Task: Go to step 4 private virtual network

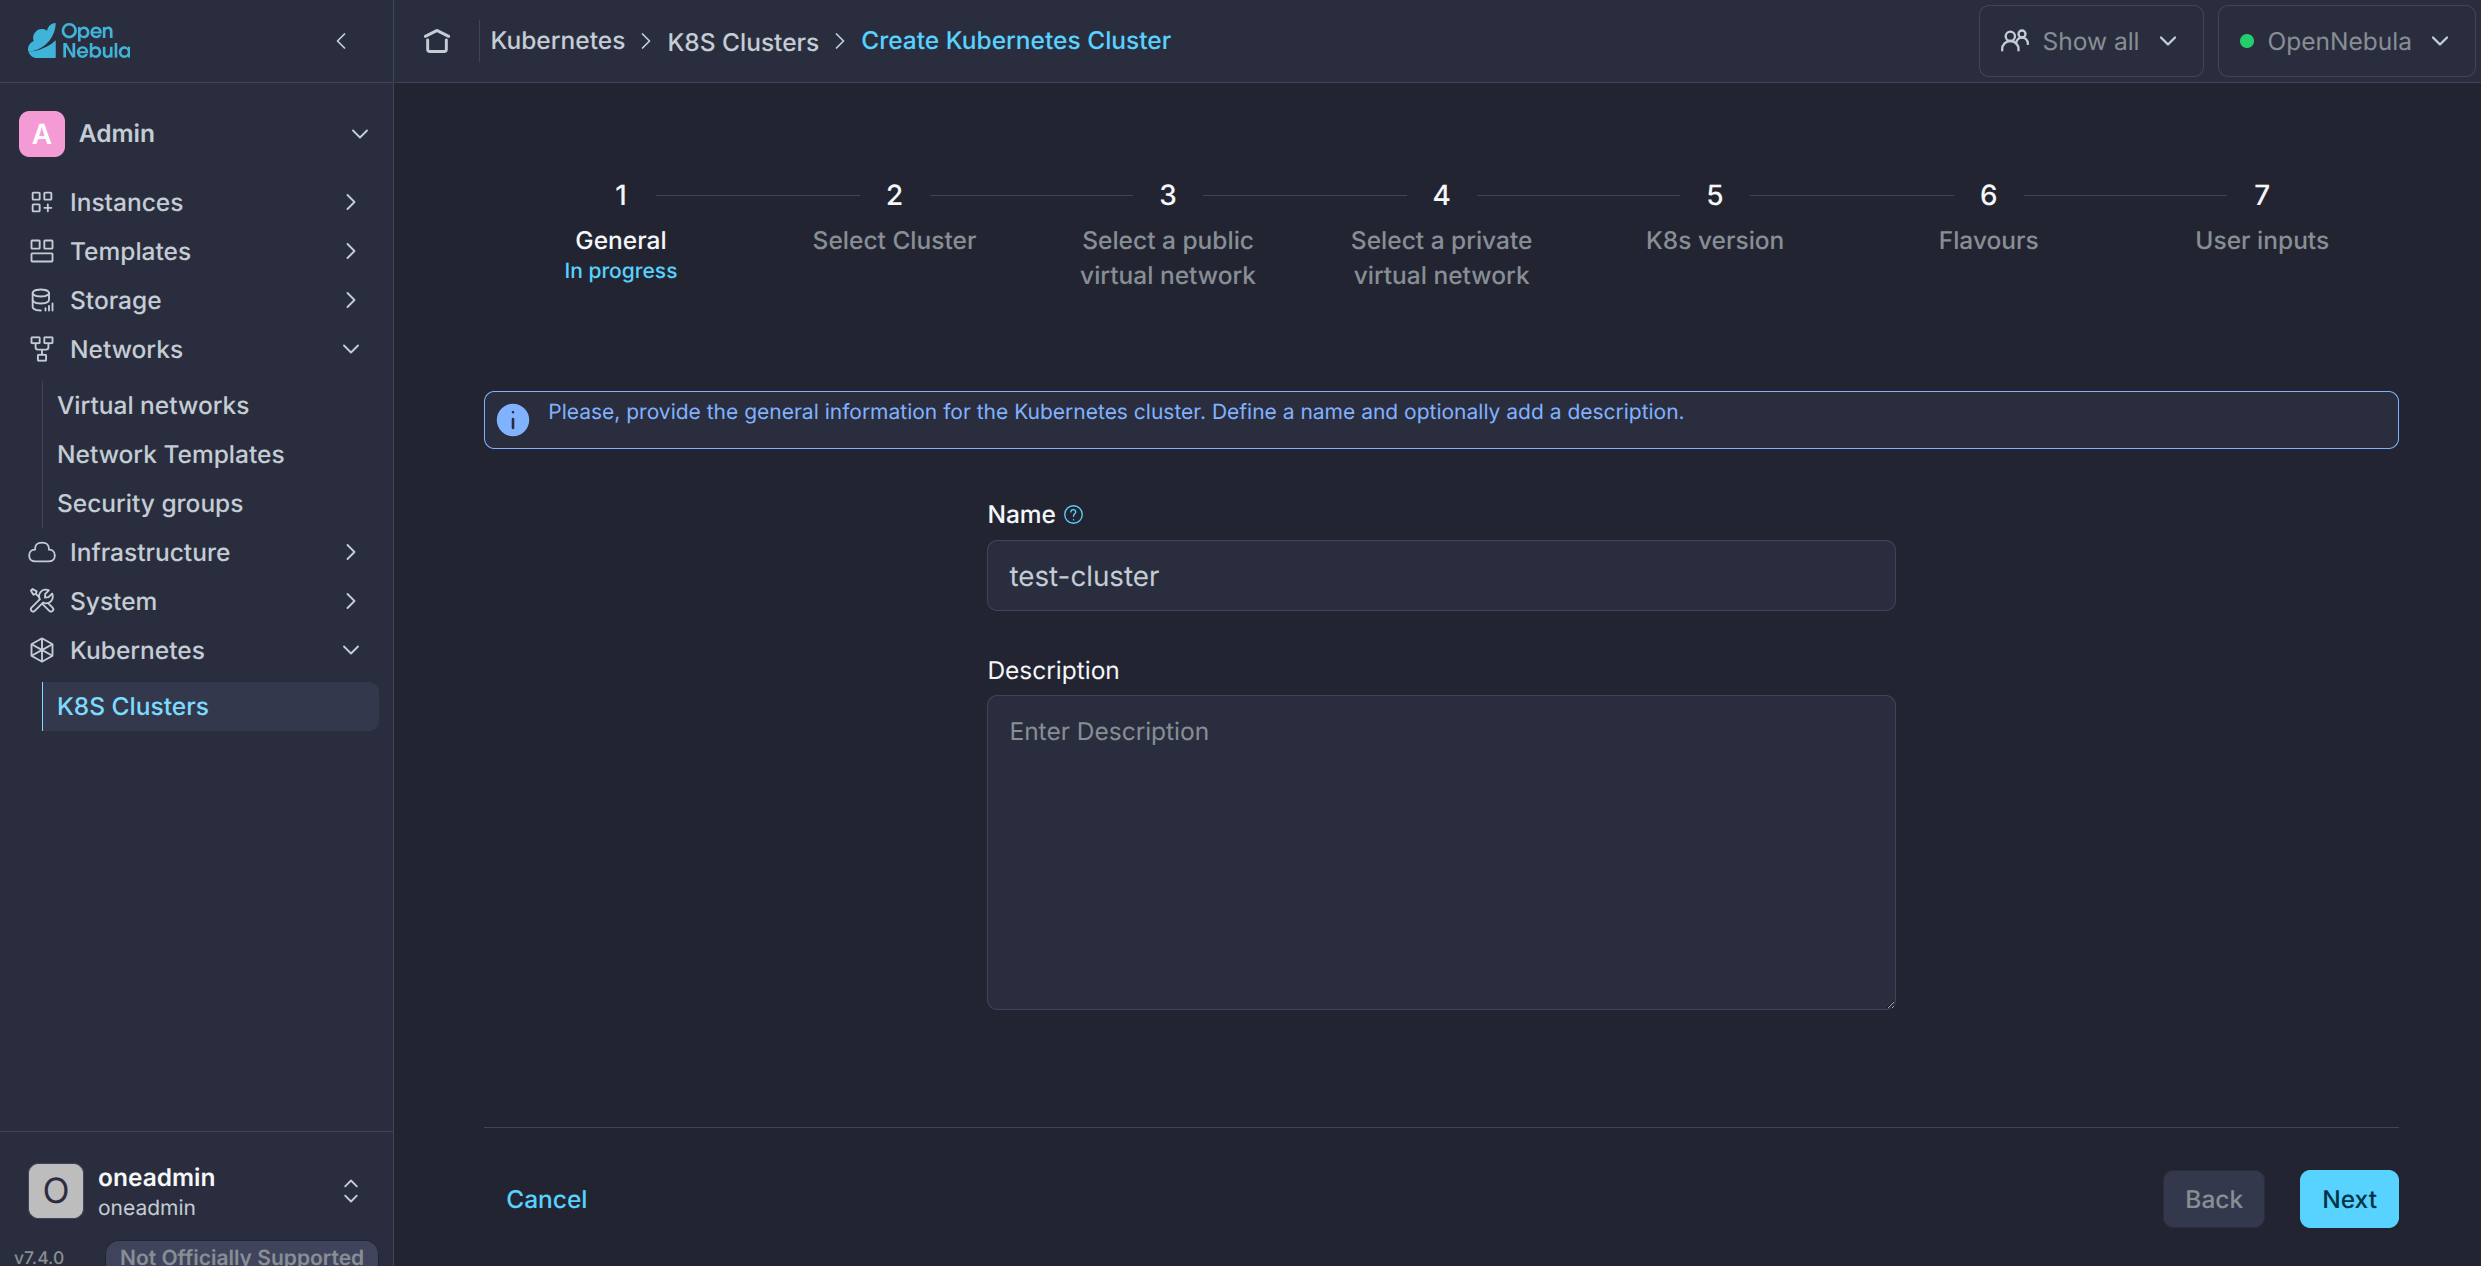Action: [1441, 235]
